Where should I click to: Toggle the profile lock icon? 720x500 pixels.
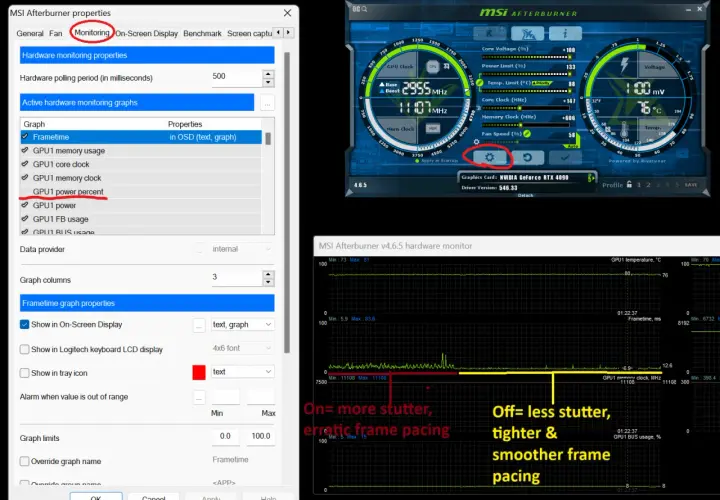[629, 185]
